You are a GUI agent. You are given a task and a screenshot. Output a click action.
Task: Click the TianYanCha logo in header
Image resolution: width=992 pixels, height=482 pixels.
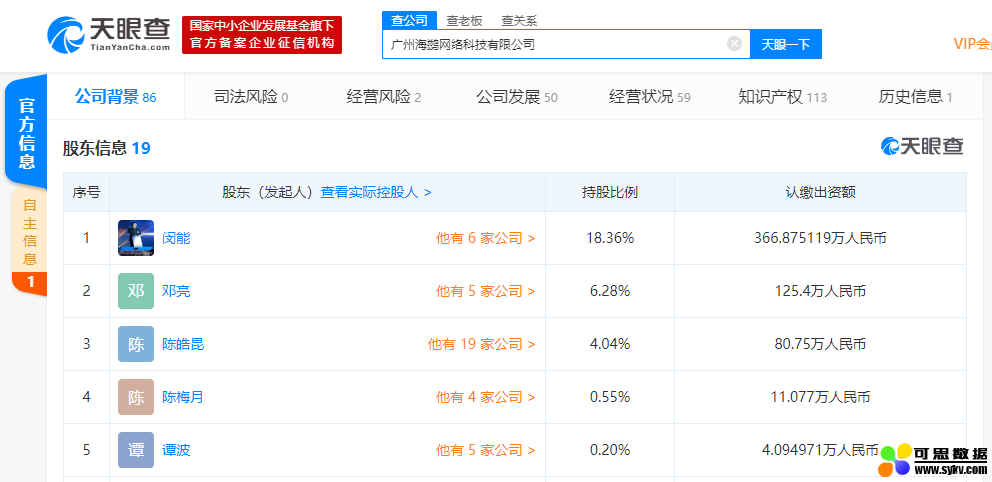pos(108,34)
